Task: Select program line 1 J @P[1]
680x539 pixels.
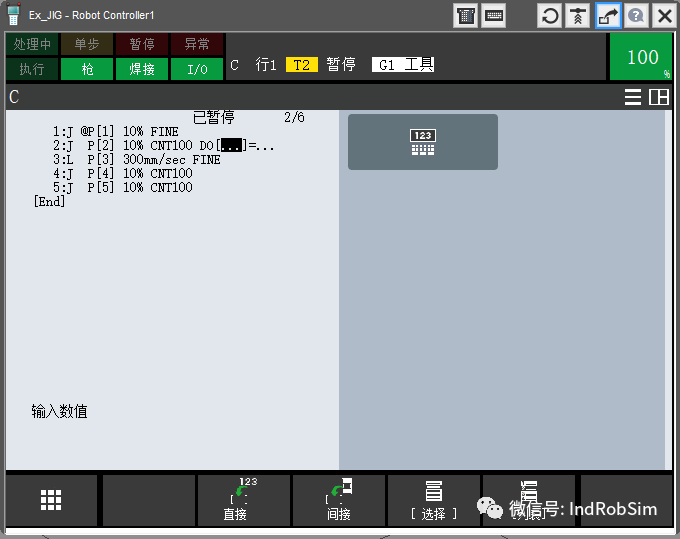Action: [115, 131]
